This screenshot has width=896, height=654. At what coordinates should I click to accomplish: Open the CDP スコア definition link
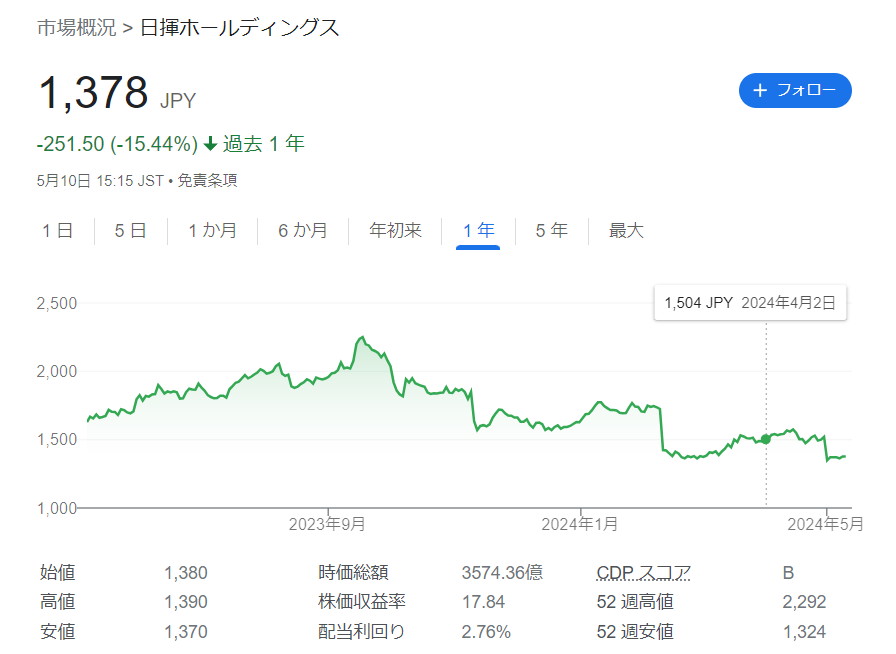point(643,572)
